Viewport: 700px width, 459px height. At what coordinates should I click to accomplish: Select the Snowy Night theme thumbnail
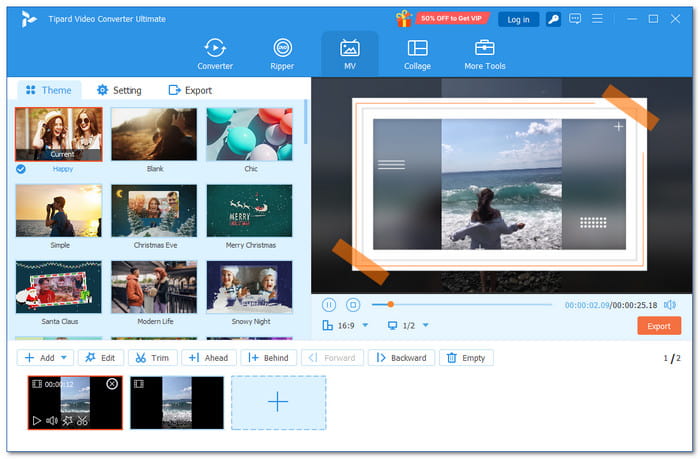coord(250,287)
